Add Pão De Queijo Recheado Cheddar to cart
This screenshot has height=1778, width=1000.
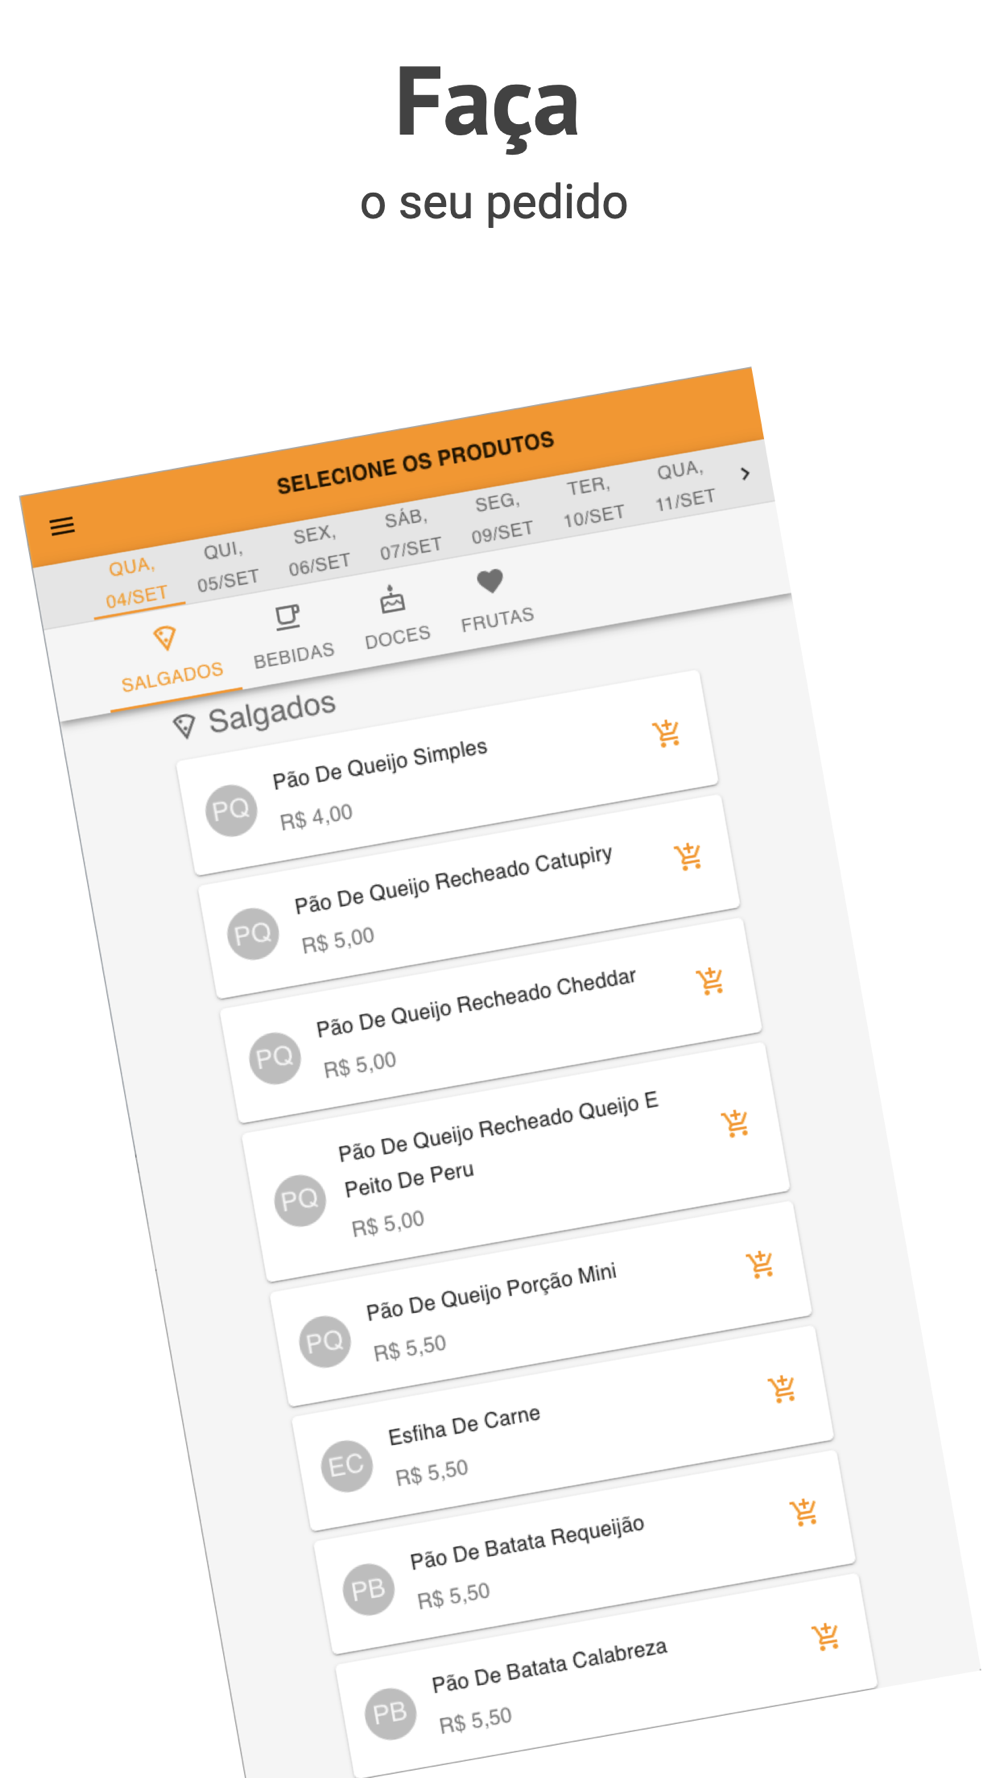[710, 980]
